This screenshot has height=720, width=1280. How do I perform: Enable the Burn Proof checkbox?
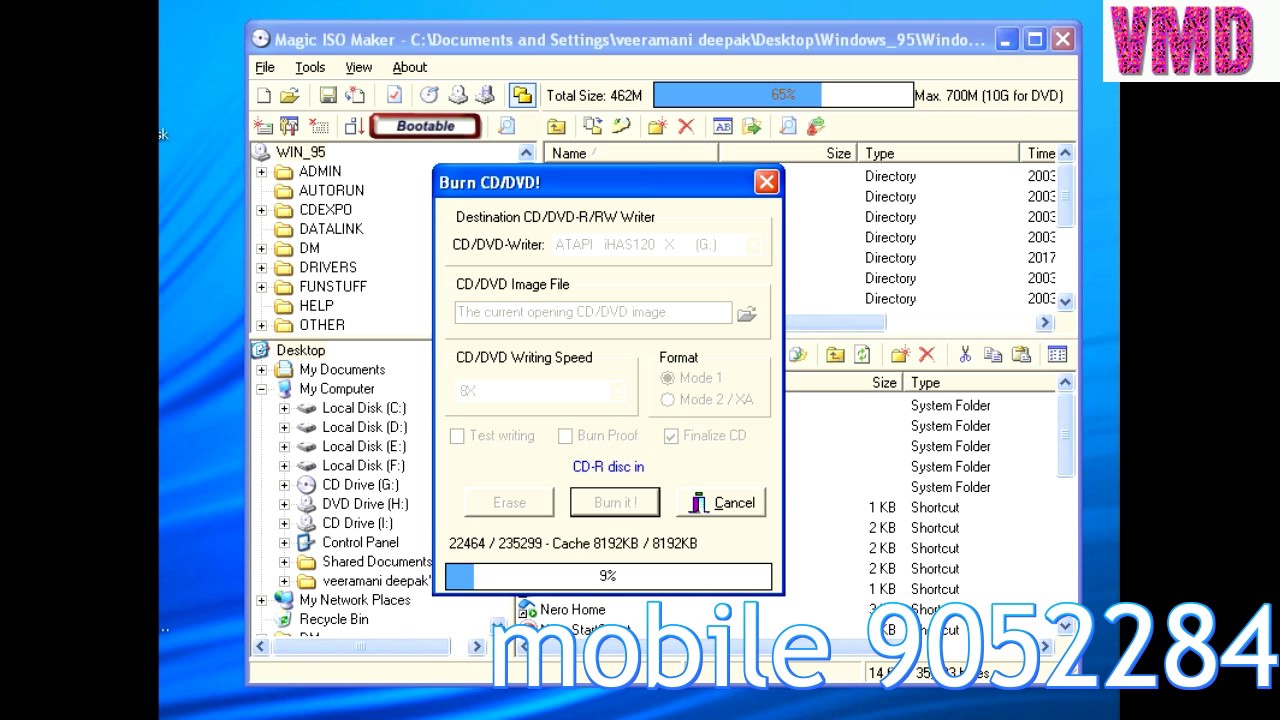click(565, 436)
